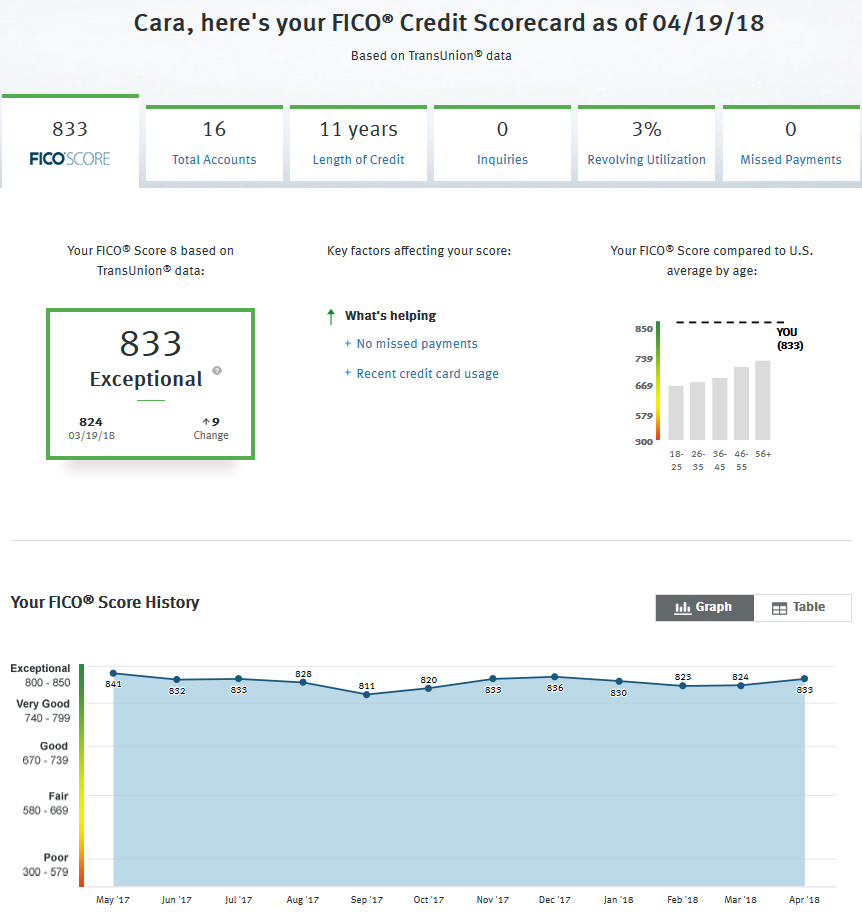Click the 03/19/18 previous score date

[x=91, y=436]
